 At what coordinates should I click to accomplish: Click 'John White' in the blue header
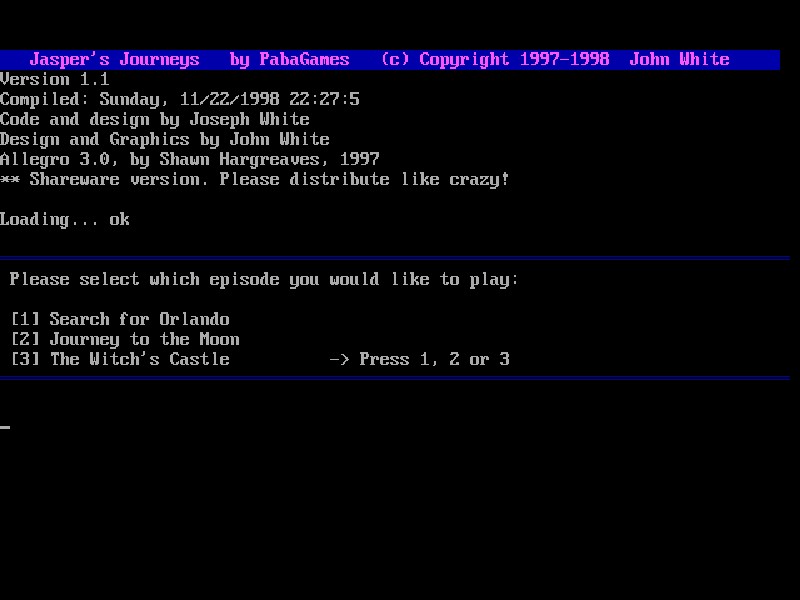click(679, 59)
